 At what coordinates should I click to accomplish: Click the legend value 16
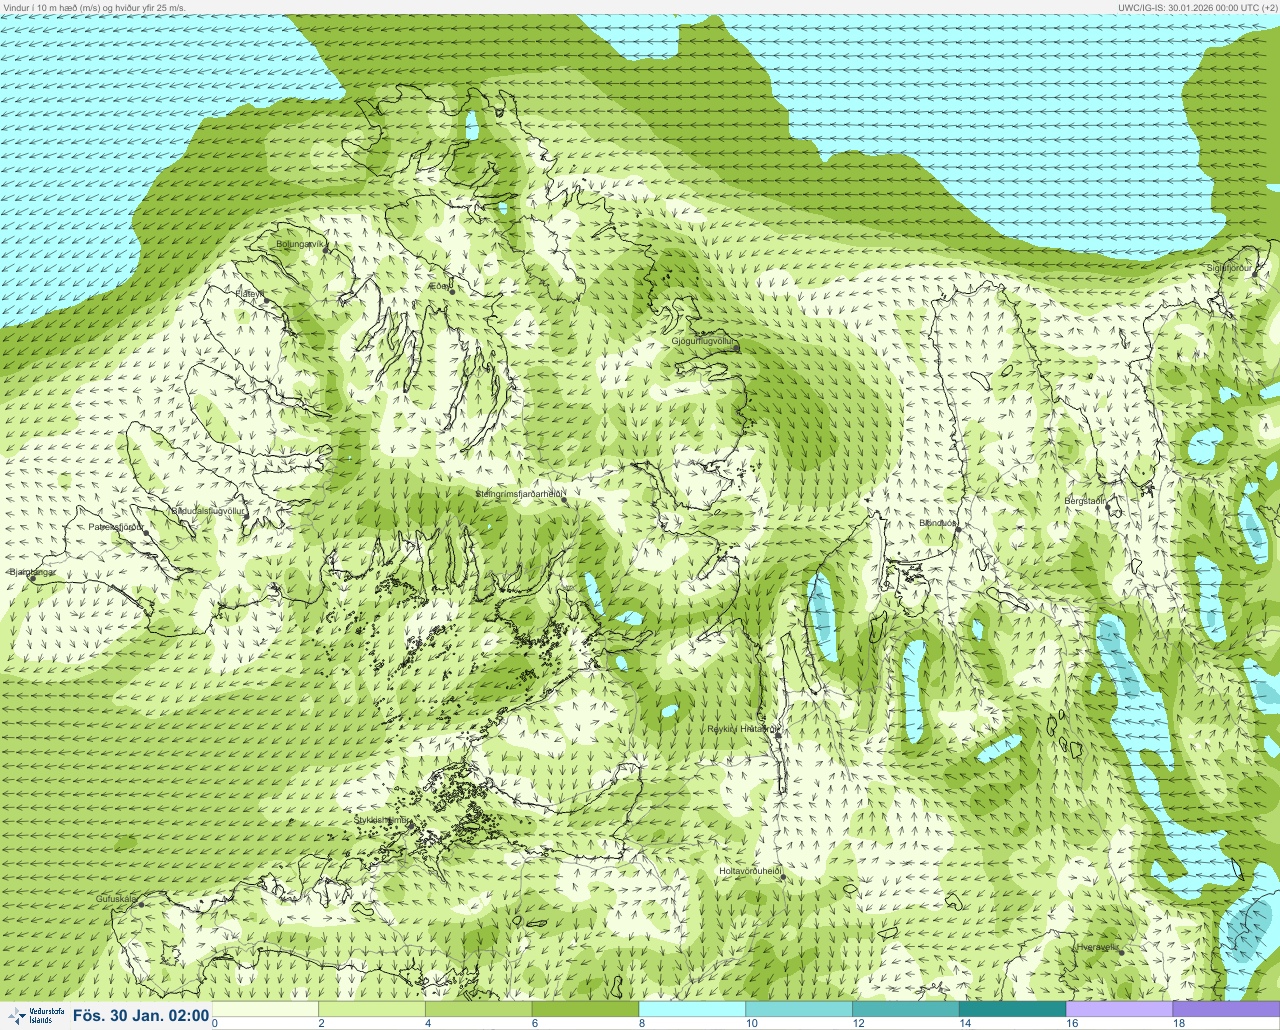point(1072,1023)
